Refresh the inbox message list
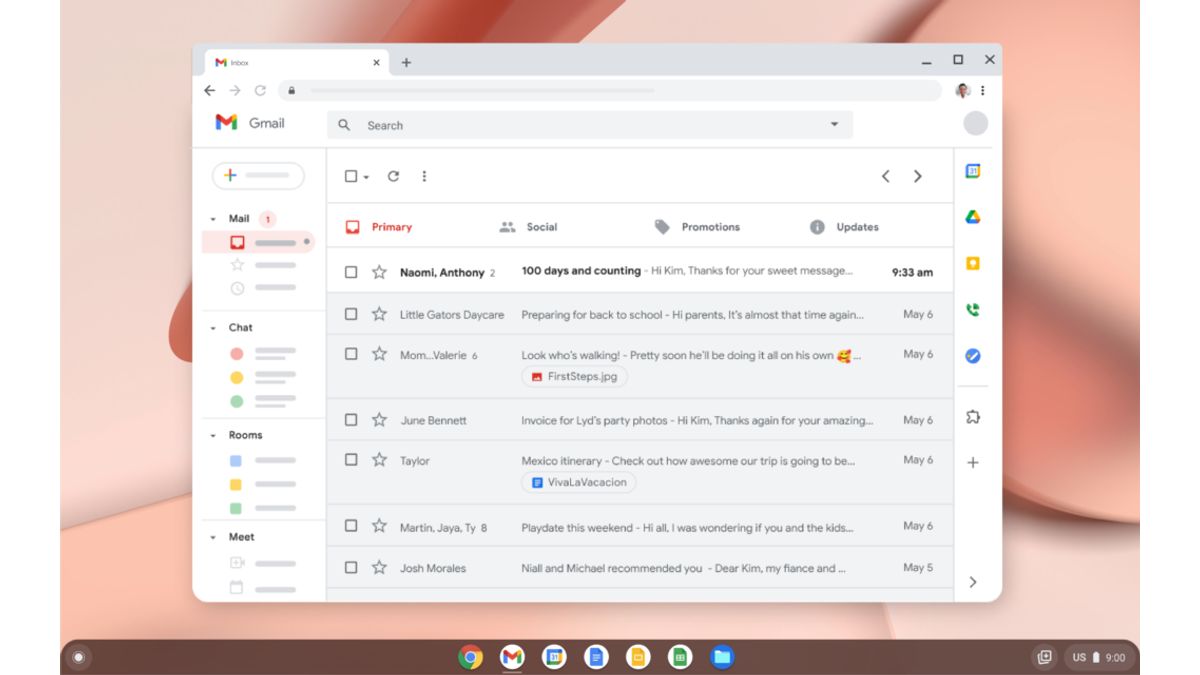Image resolution: width=1200 pixels, height=675 pixels. (x=393, y=176)
